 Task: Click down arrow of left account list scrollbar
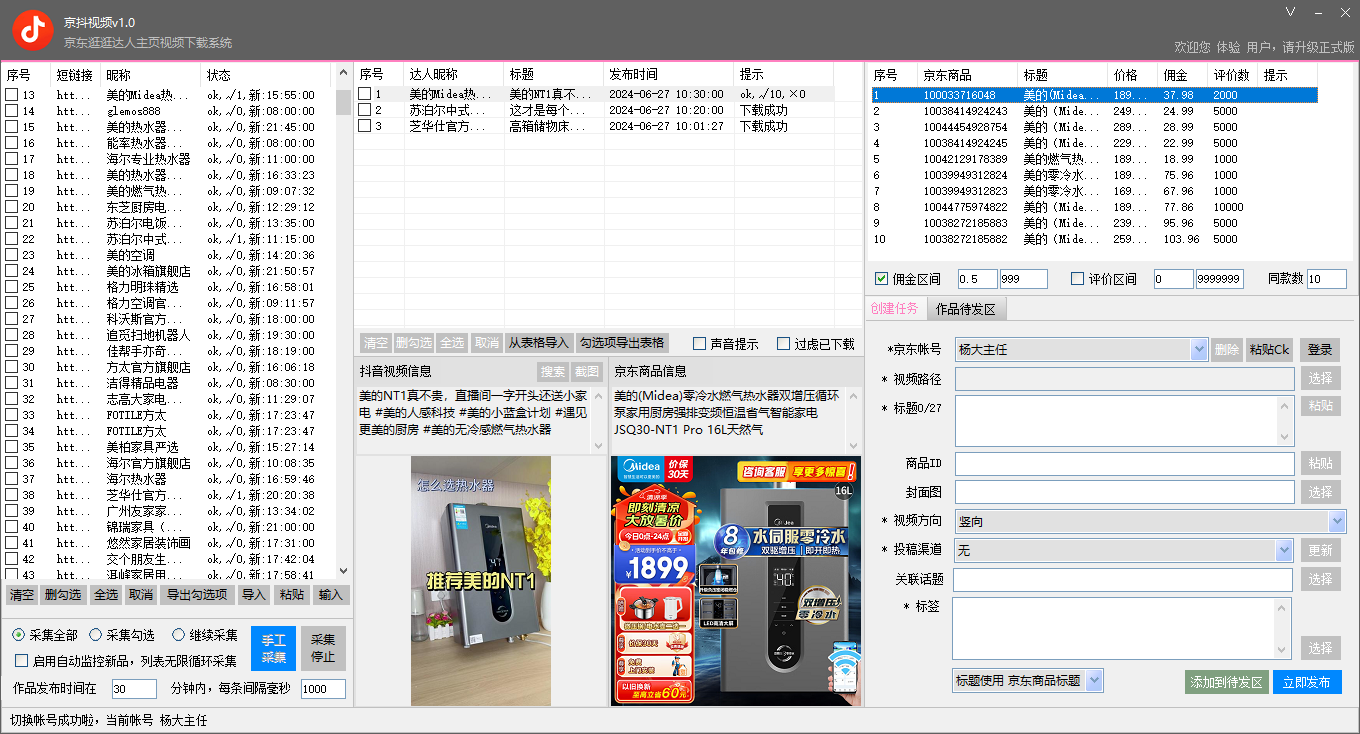pyautogui.click(x=343, y=569)
